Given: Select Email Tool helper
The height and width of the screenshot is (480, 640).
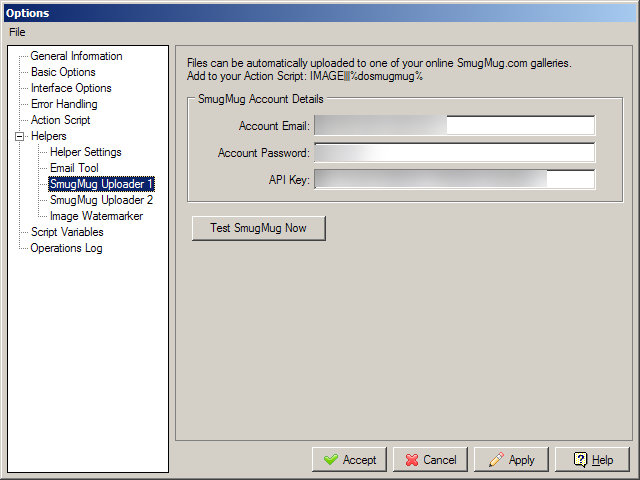Looking at the screenshot, I should click(74, 168).
